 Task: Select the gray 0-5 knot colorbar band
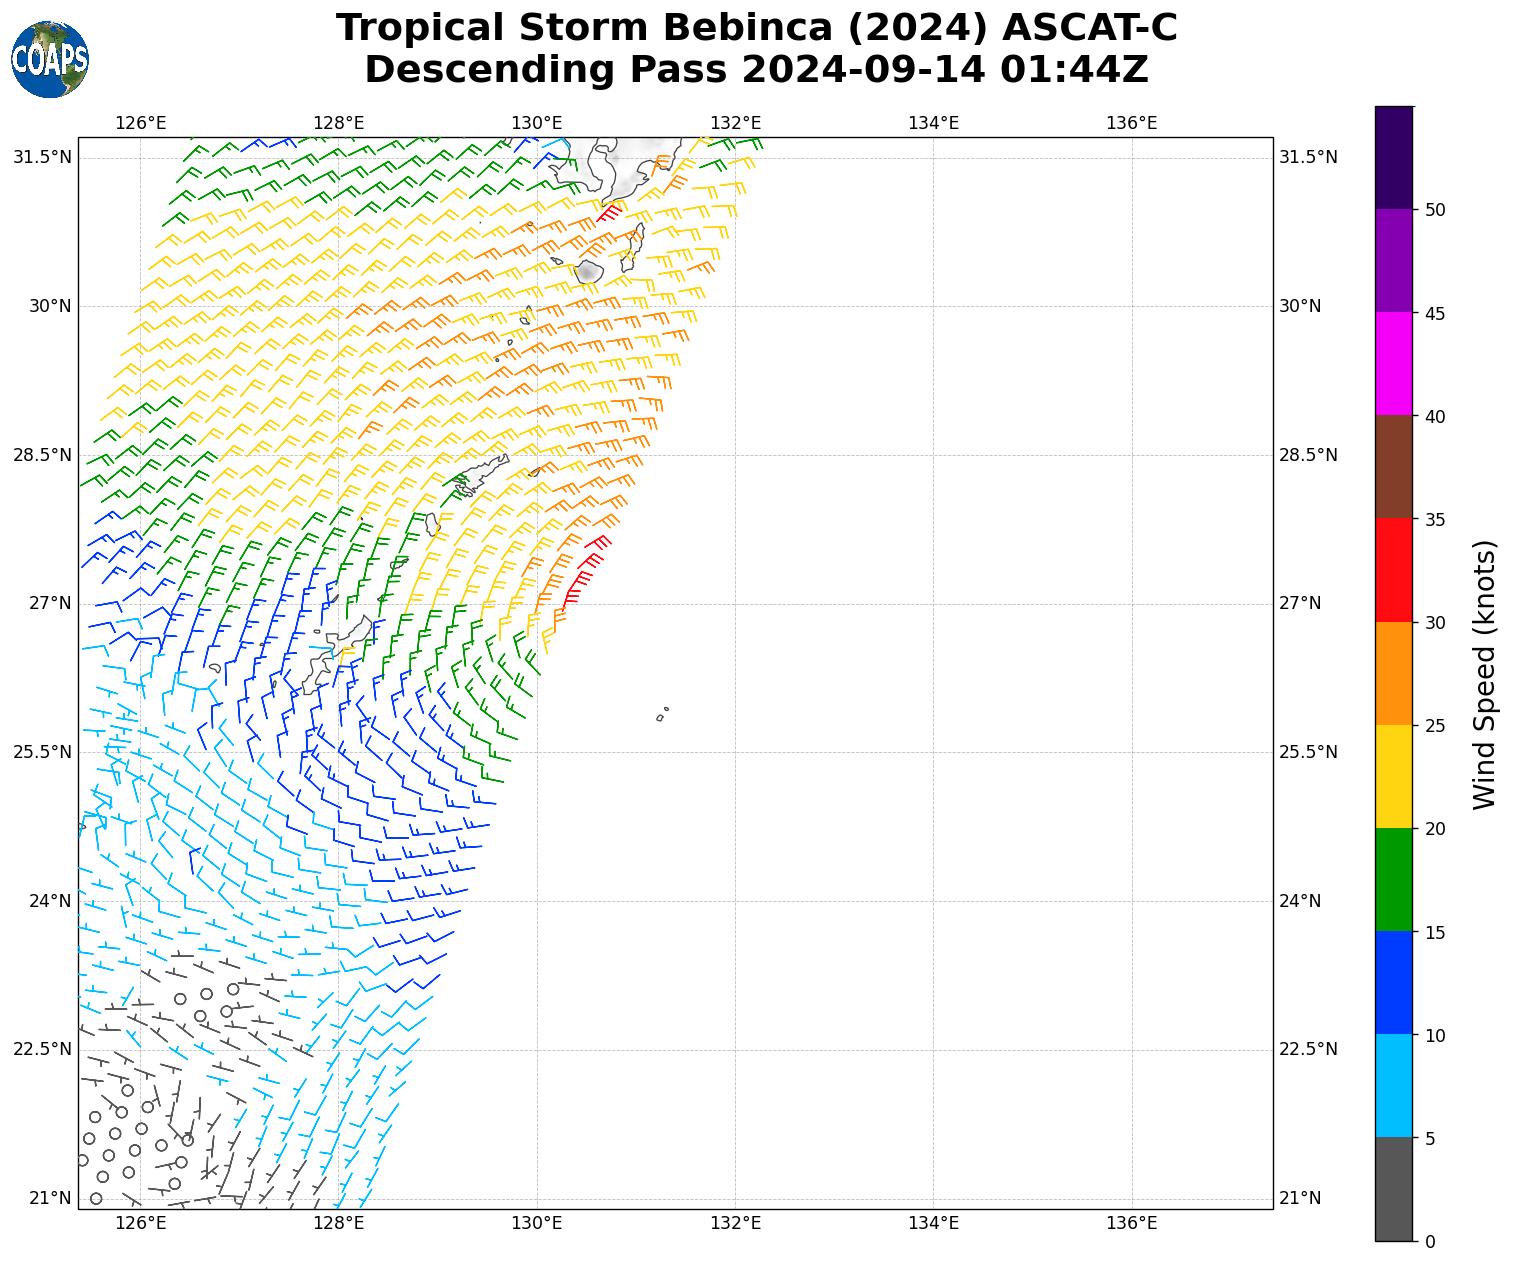1393,1189
